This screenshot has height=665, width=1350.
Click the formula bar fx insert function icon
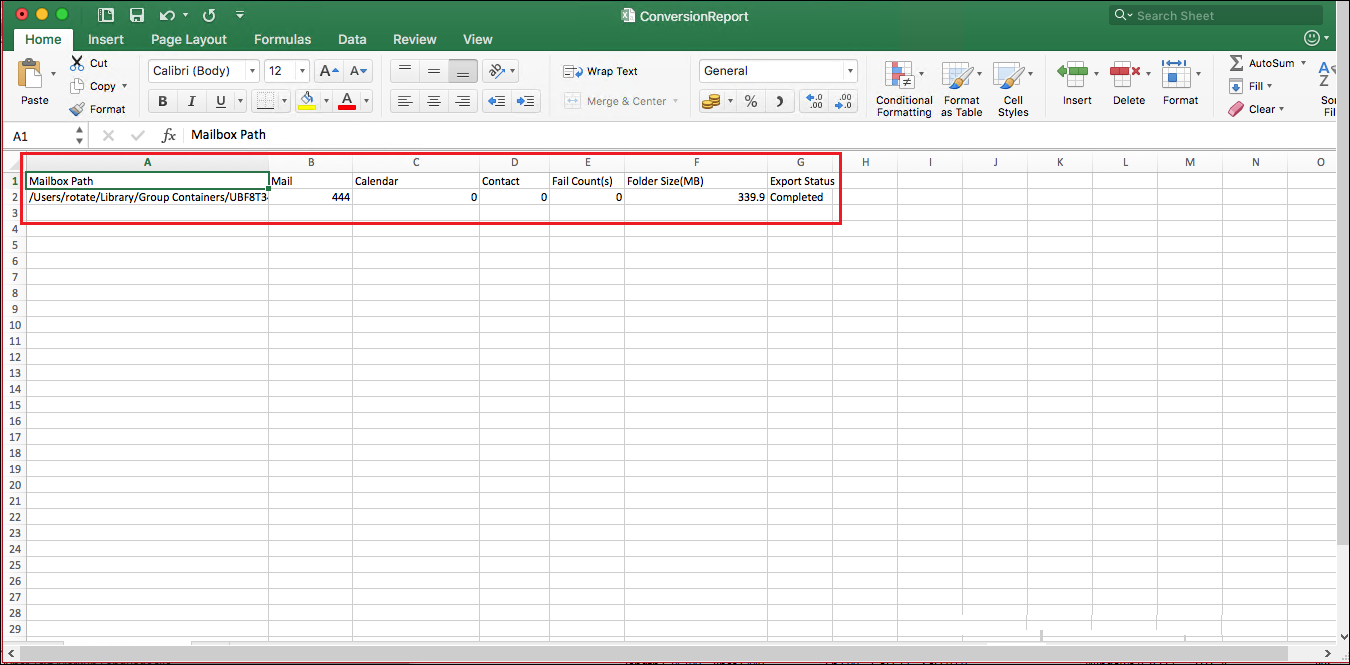(169, 135)
